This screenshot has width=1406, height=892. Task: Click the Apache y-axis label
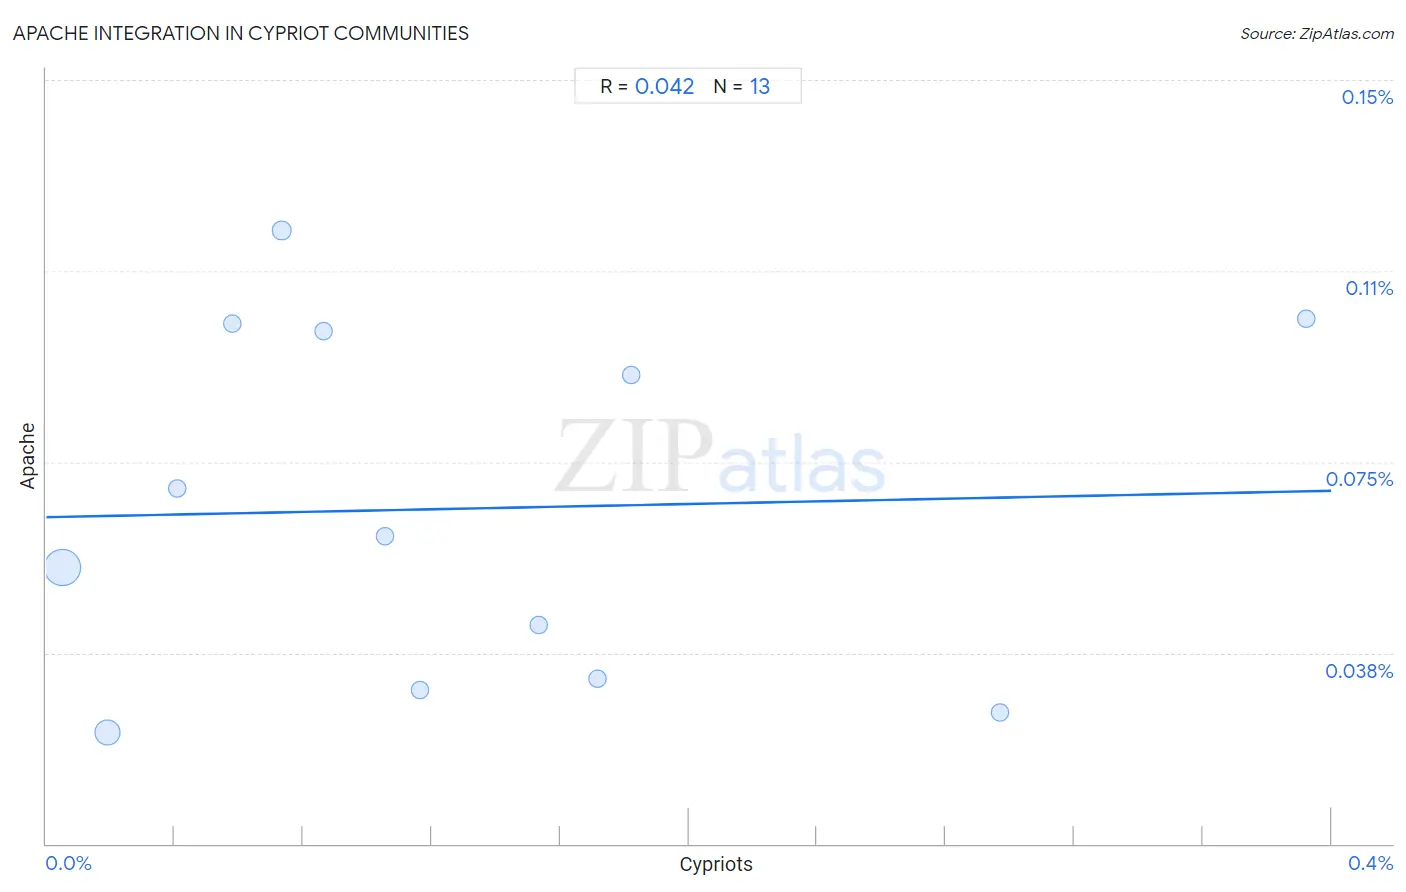[x=27, y=456]
